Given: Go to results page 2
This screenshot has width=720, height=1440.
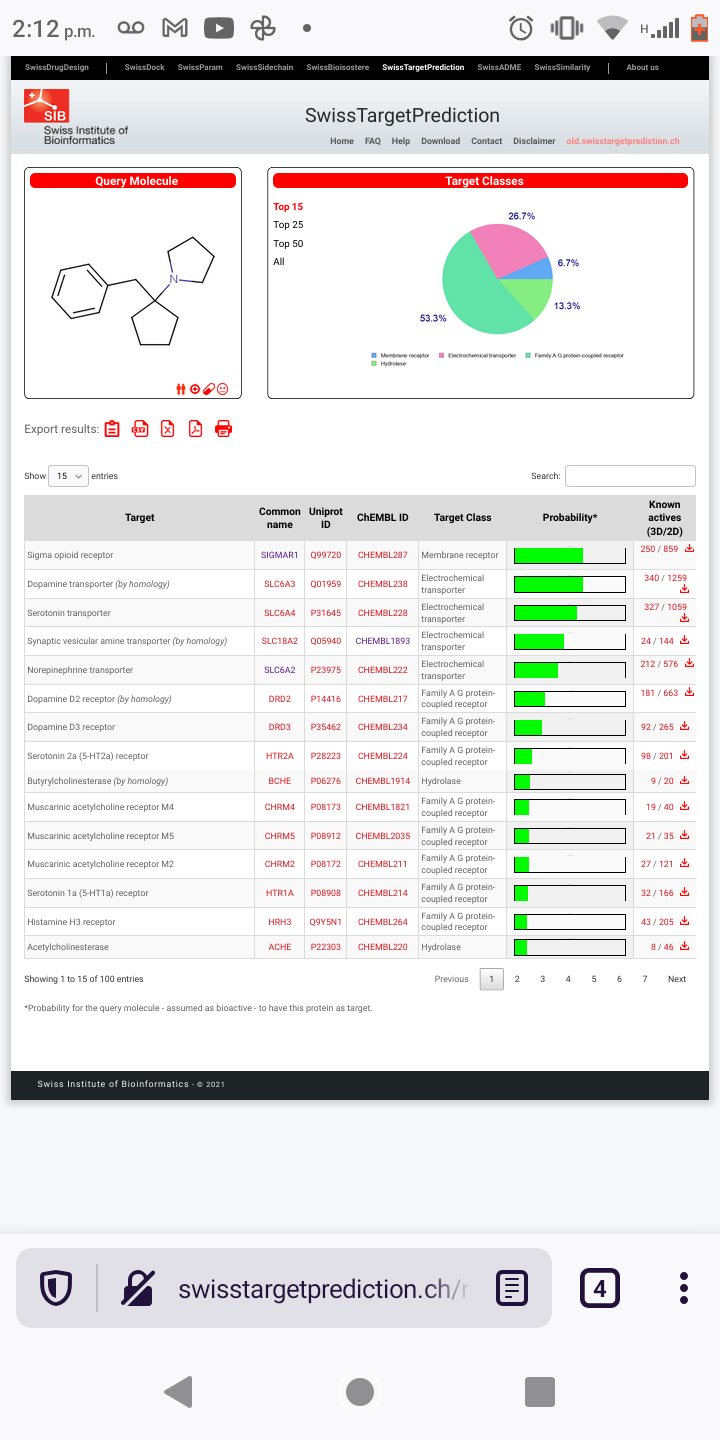Looking at the screenshot, I should click(517, 979).
